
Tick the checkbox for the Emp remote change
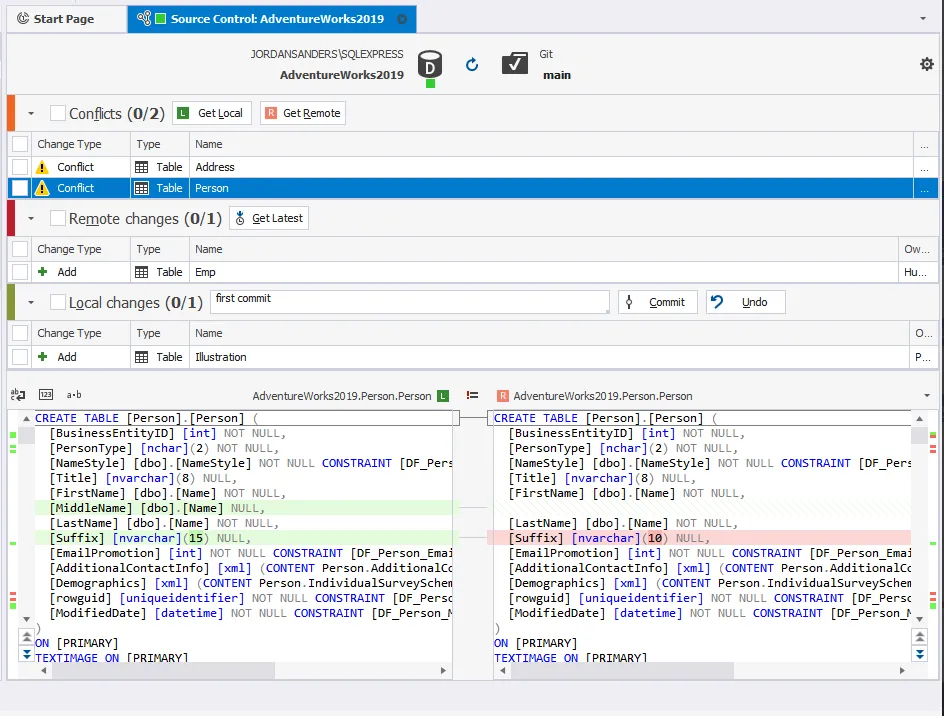pyautogui.click(x=20, y=272)
